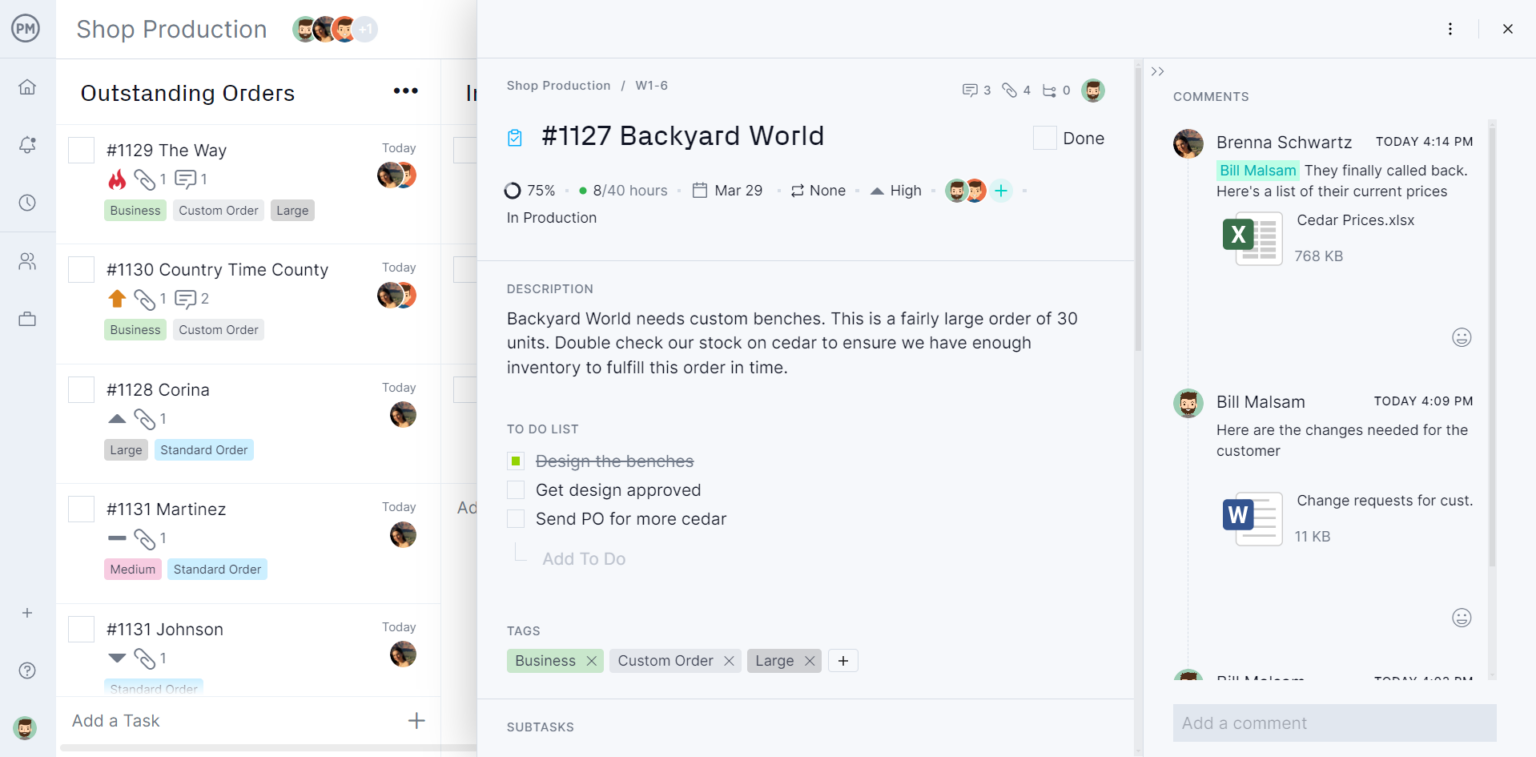Open notifications bell in sidebar
1536x757 pixels.
(x=27, y=145)
